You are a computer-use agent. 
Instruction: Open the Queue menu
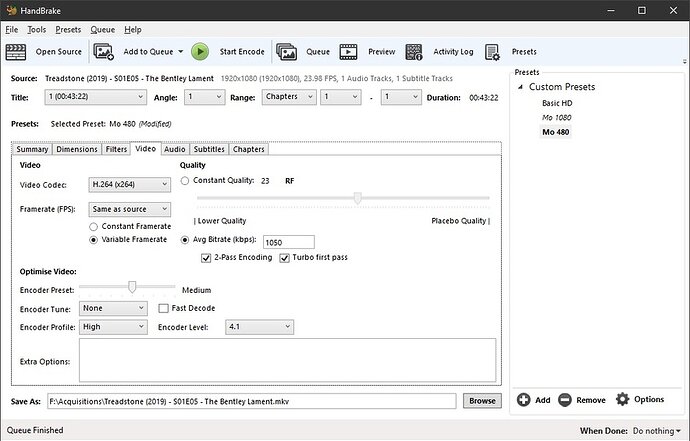coord(103,29)
